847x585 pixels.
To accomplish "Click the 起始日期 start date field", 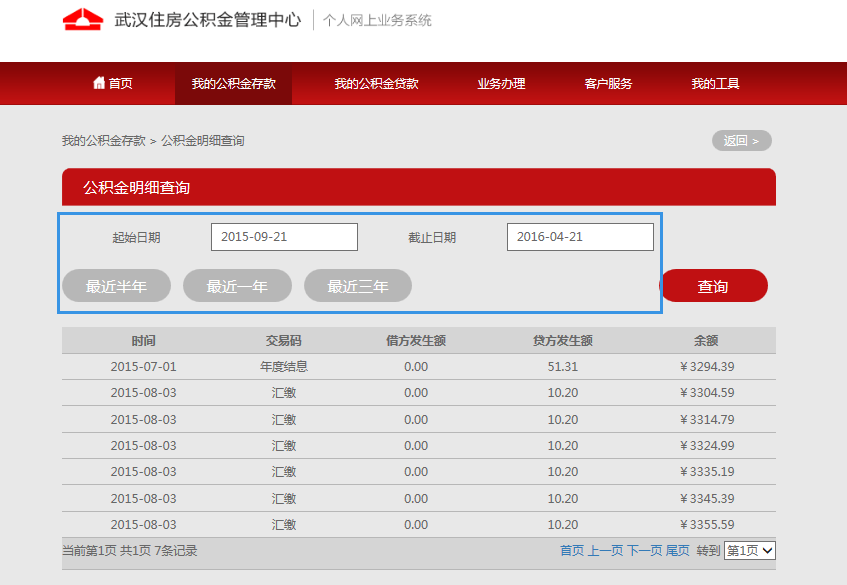I will [x=284, y=237].
